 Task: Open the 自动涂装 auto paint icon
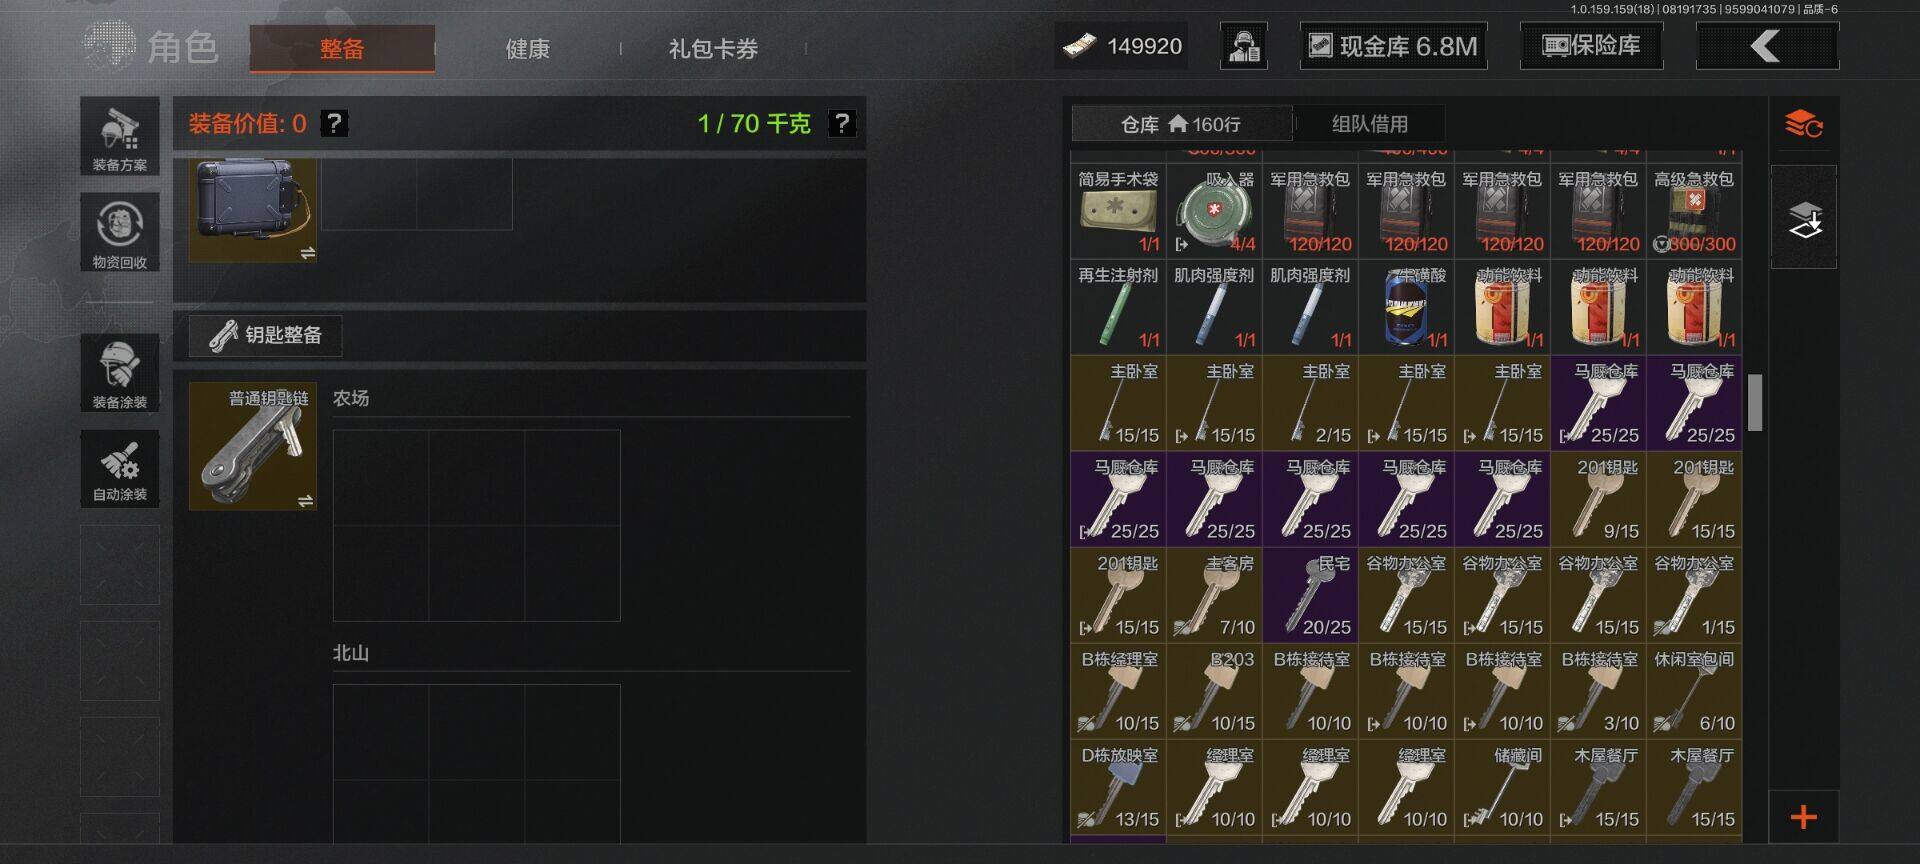(120, 469)
